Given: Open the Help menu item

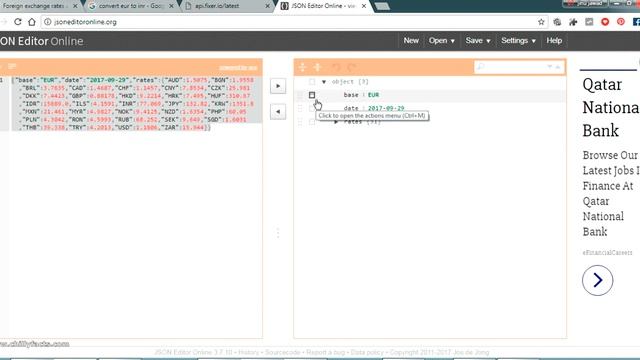Looking at the screenshot, I should [554, 41].
